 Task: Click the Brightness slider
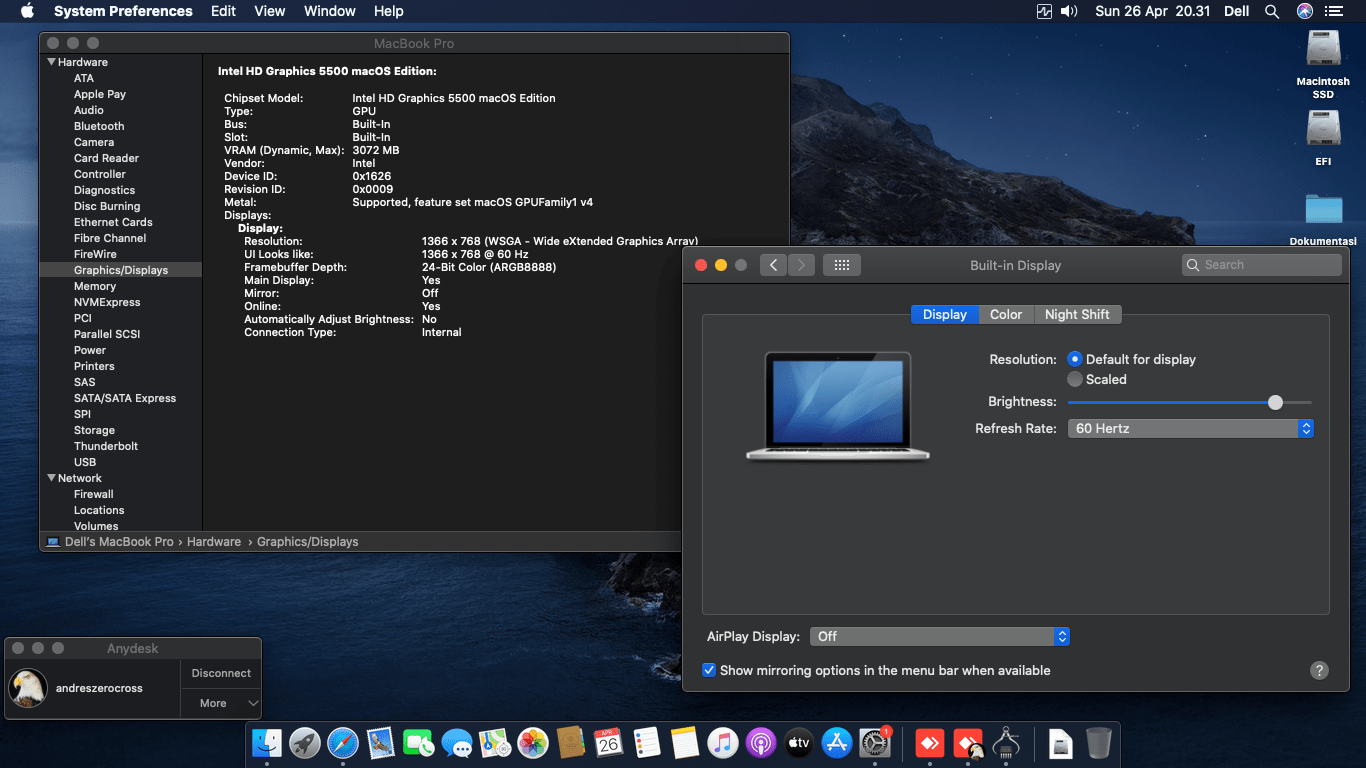click(x=1190, y=402)
